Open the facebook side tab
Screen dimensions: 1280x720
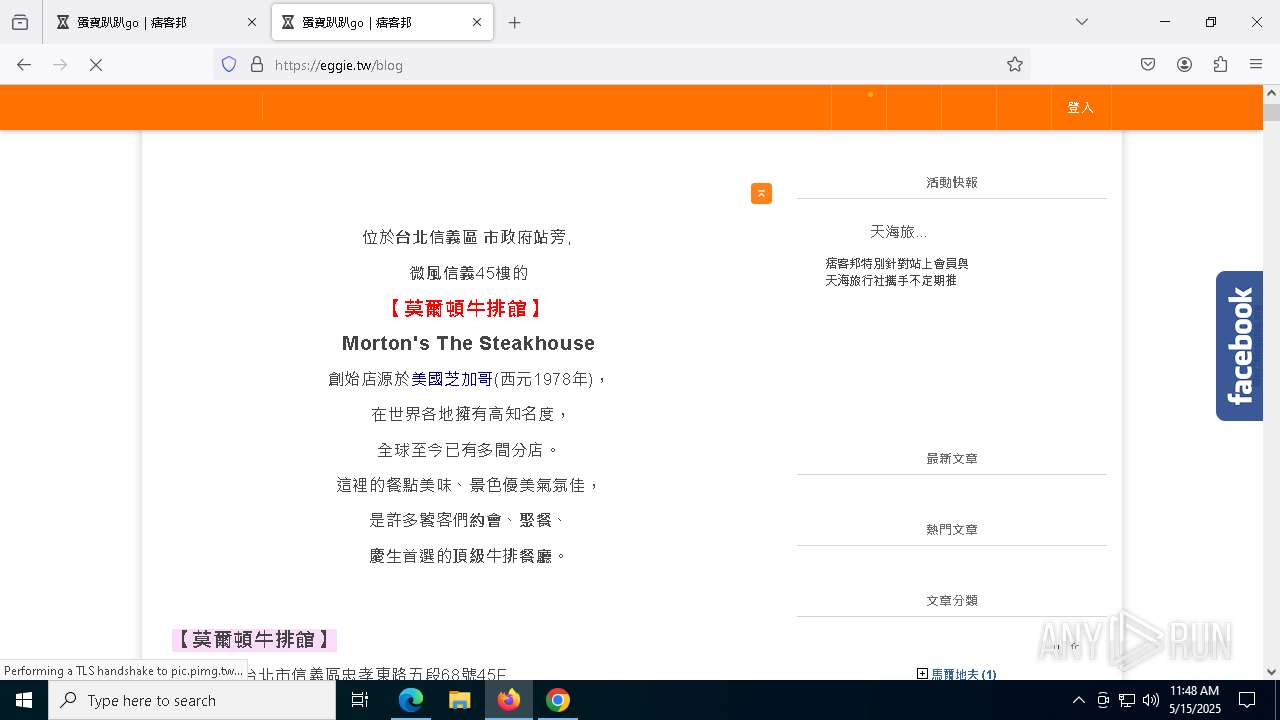tap(1239, 346)
